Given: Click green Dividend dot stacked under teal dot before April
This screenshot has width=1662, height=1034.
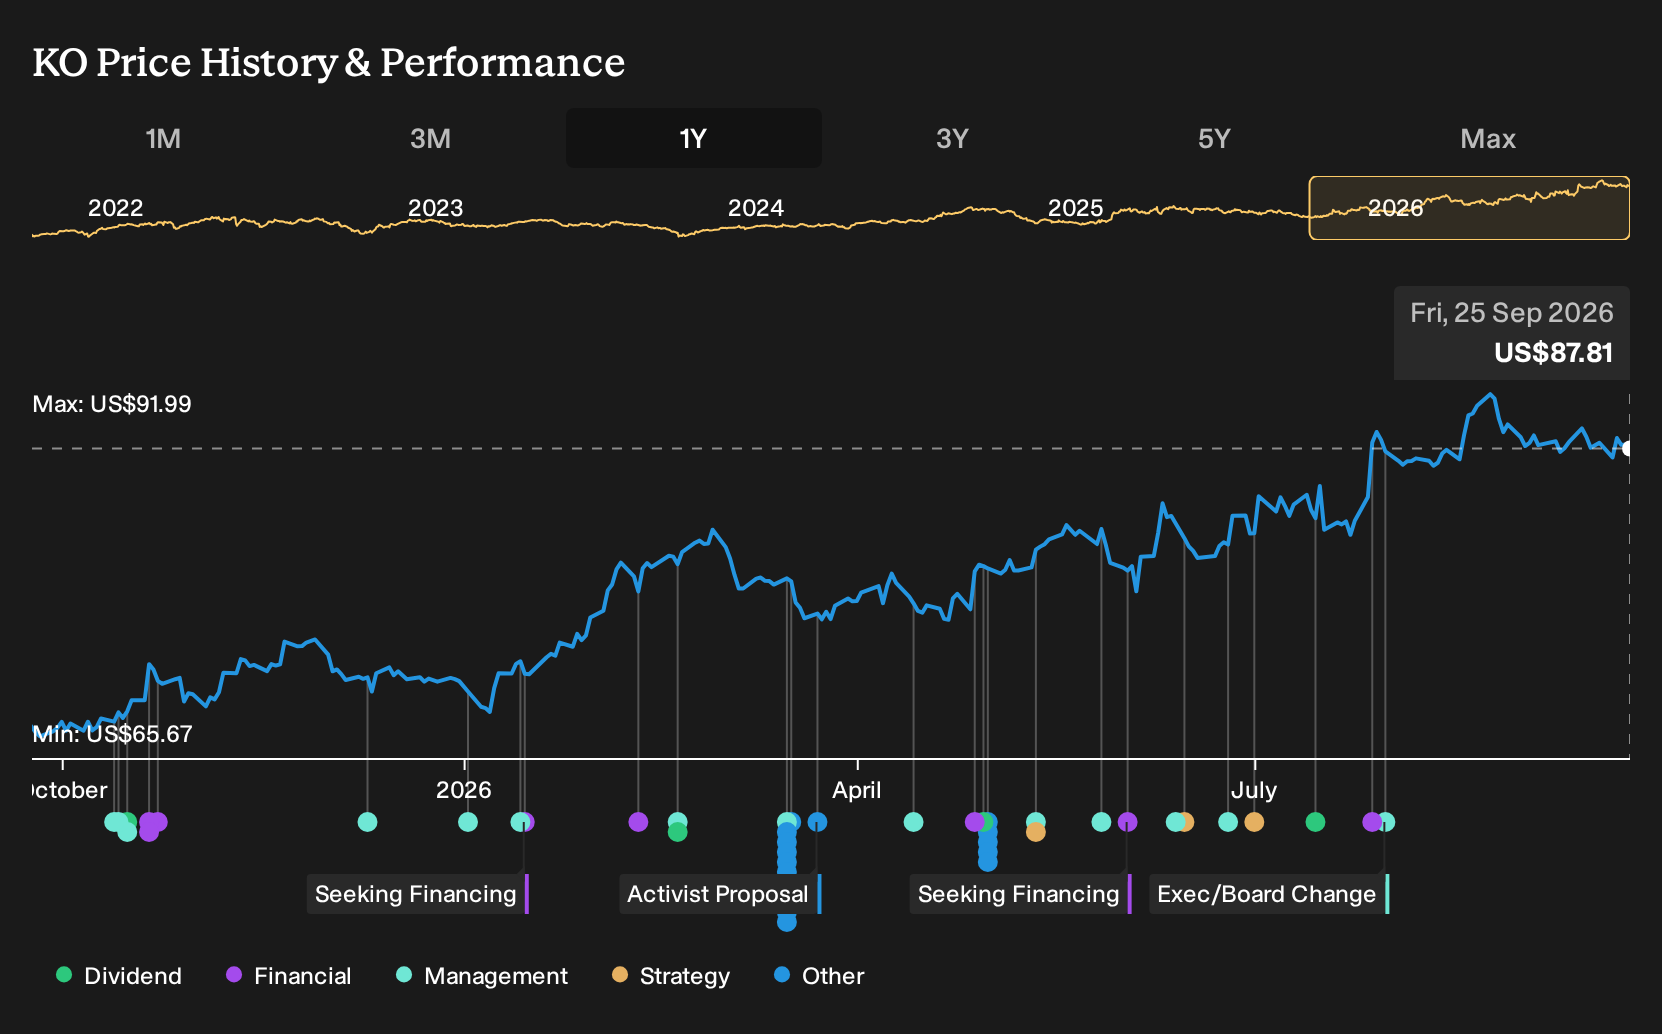Looking at the screenshot, I should [677, 832].
